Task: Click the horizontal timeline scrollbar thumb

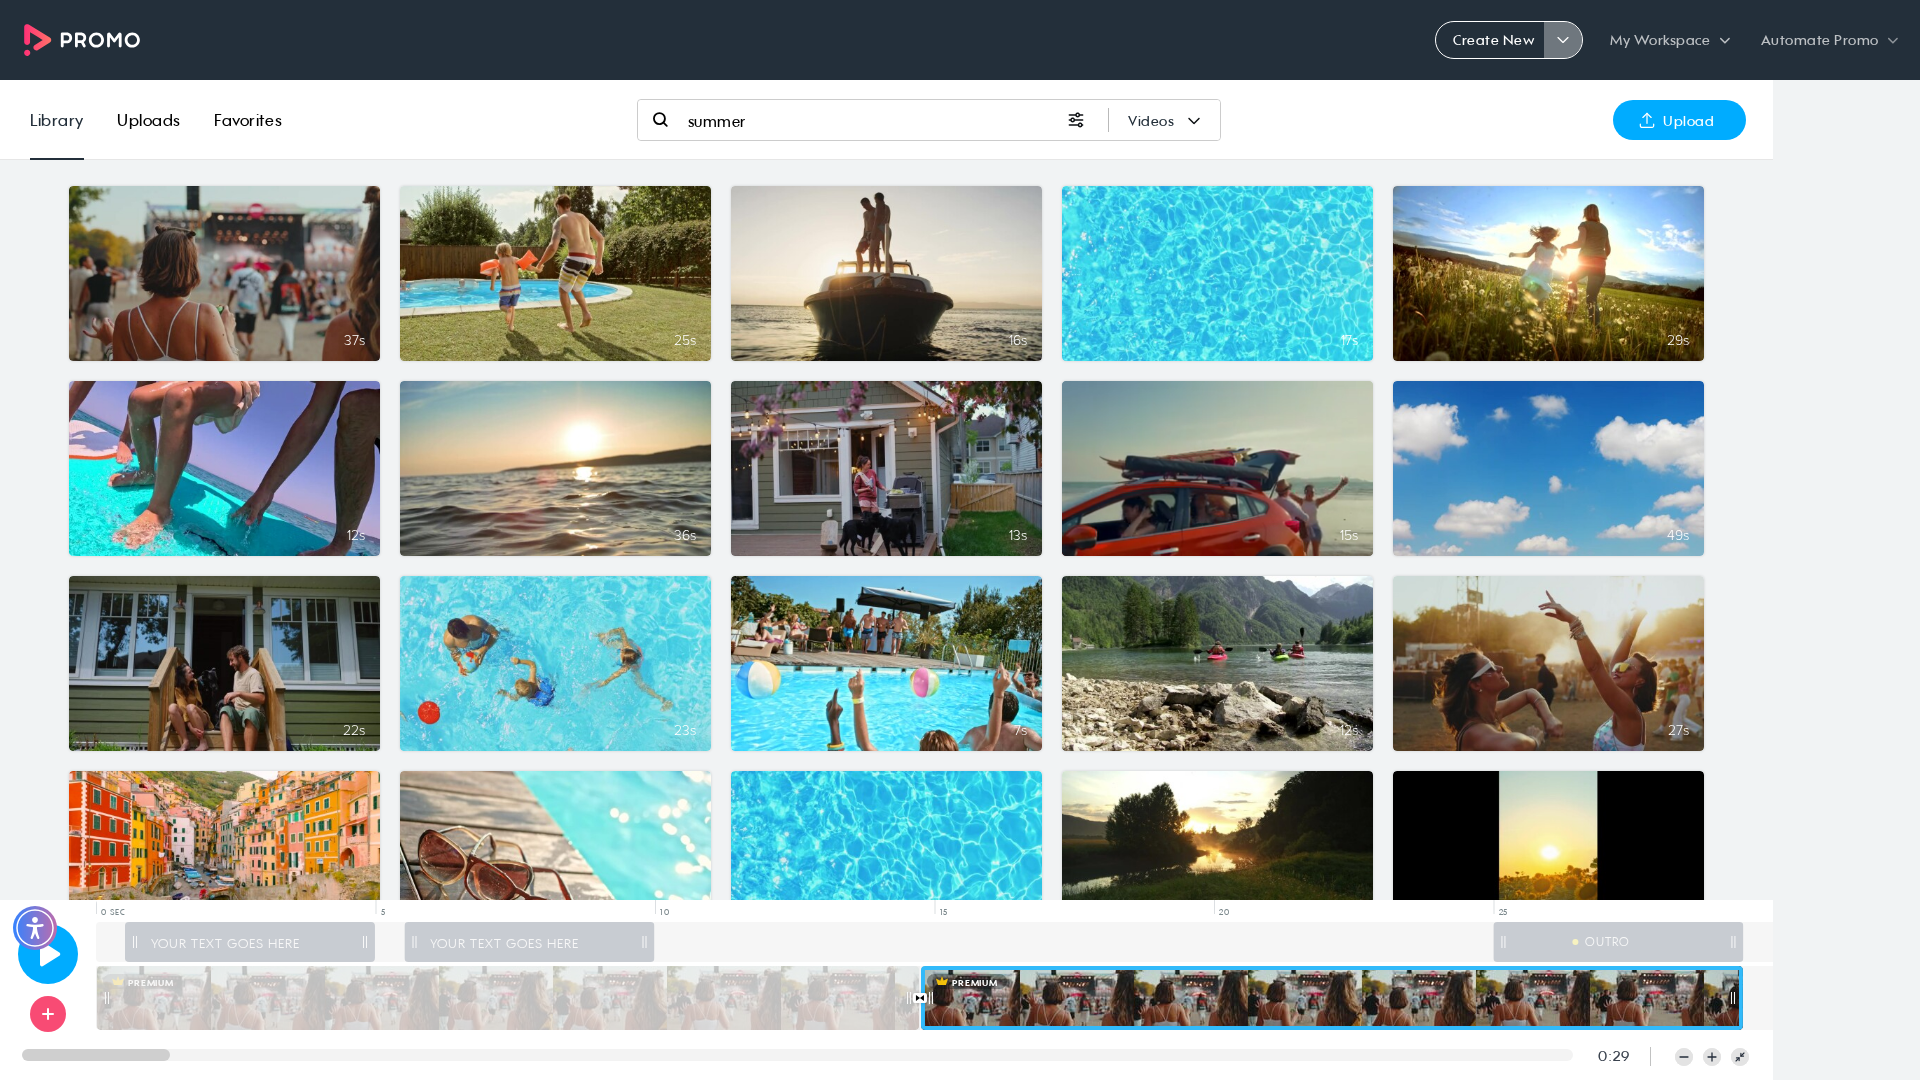Action: click(96, 1055)
